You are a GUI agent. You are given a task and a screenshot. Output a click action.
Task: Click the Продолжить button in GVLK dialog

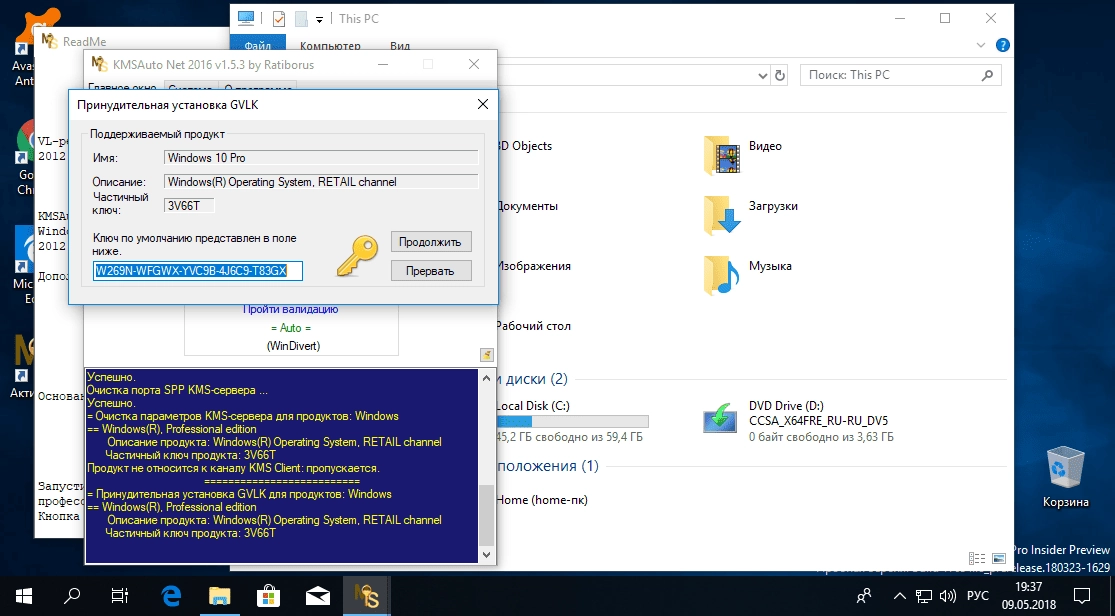click(x=430, y=242)
